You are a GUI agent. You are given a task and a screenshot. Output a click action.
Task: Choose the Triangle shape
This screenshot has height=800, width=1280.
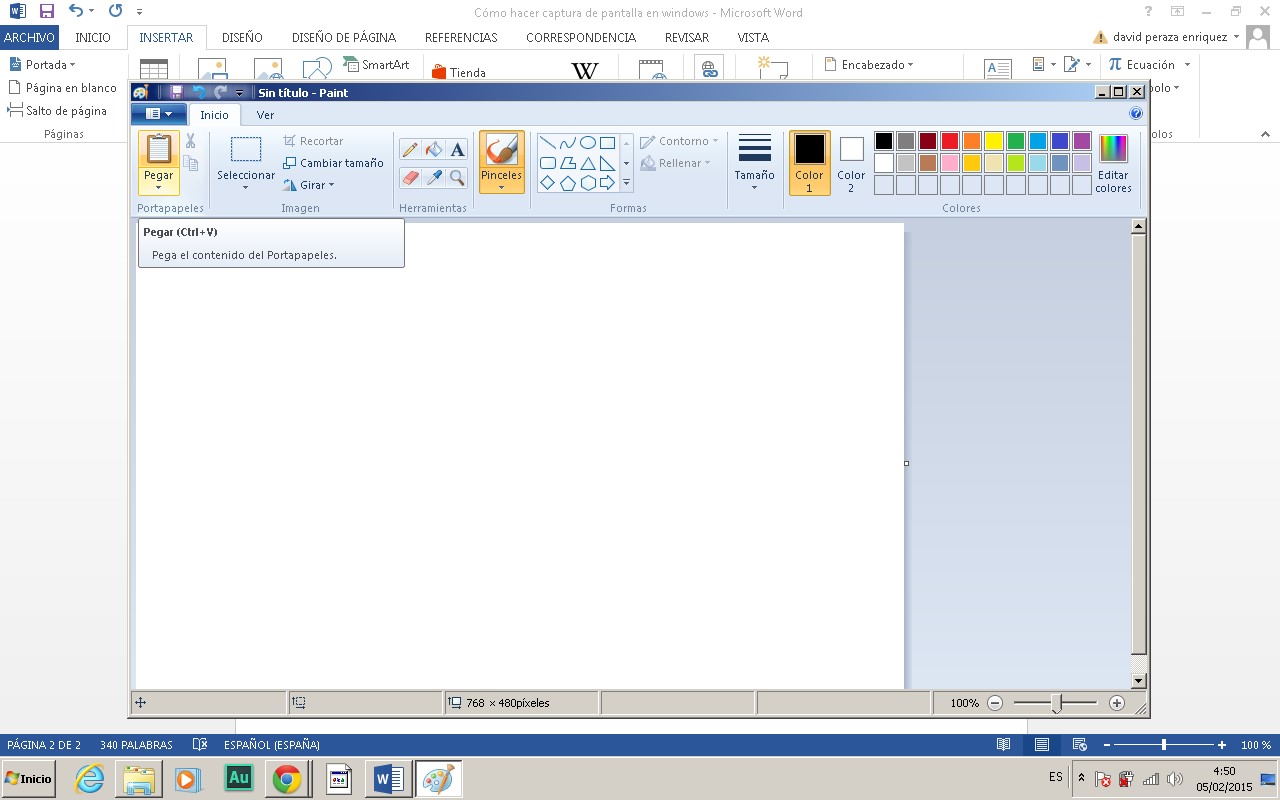(x=588, y=163)
